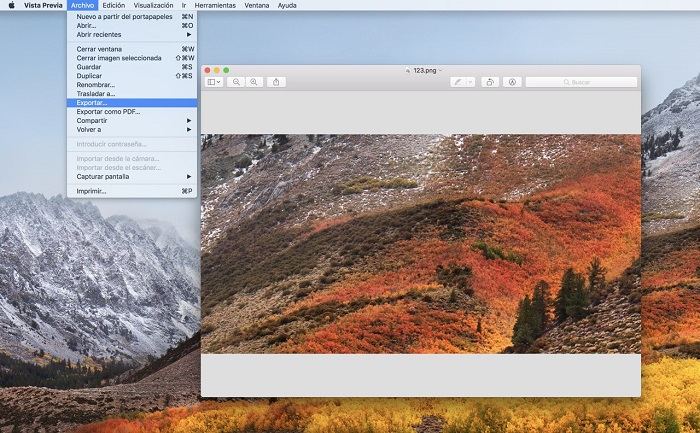This screenshot has width=700, height=433.
Task: Click the markup pen icon
Action: (458, 82)
